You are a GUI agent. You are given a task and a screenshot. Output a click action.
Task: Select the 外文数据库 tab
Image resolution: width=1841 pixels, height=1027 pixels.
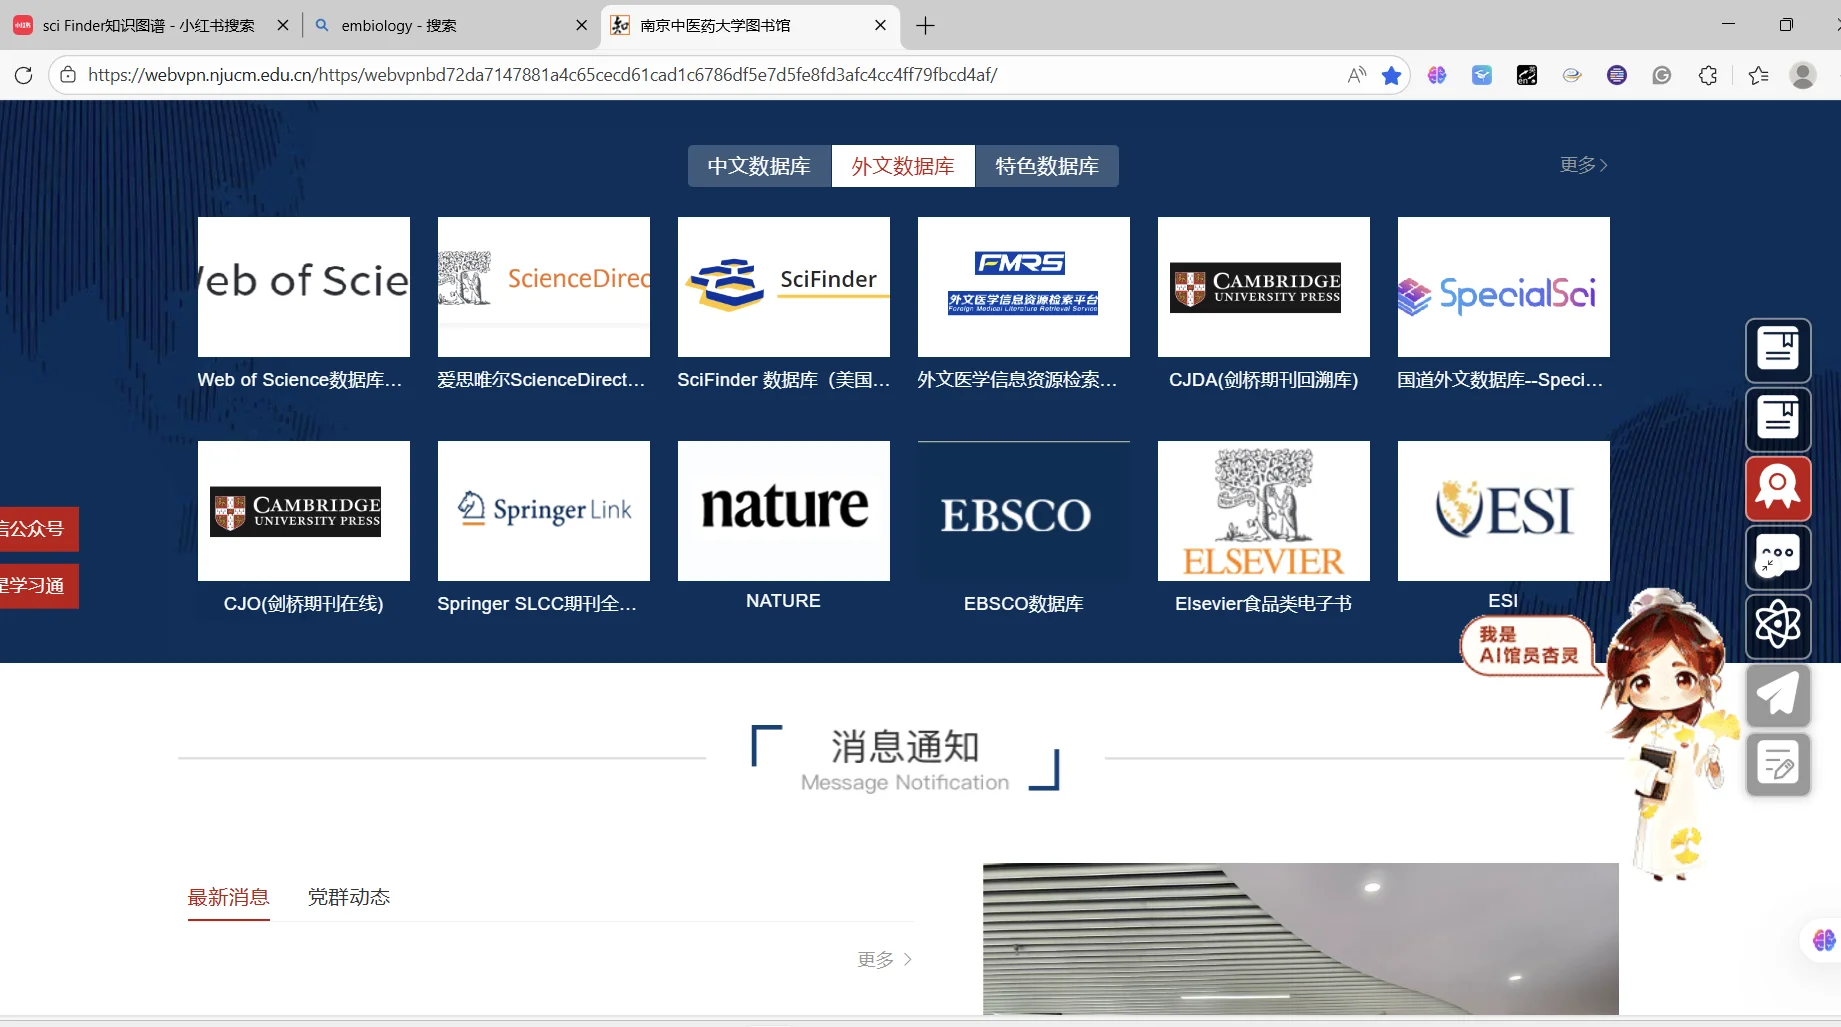(903, 166)
